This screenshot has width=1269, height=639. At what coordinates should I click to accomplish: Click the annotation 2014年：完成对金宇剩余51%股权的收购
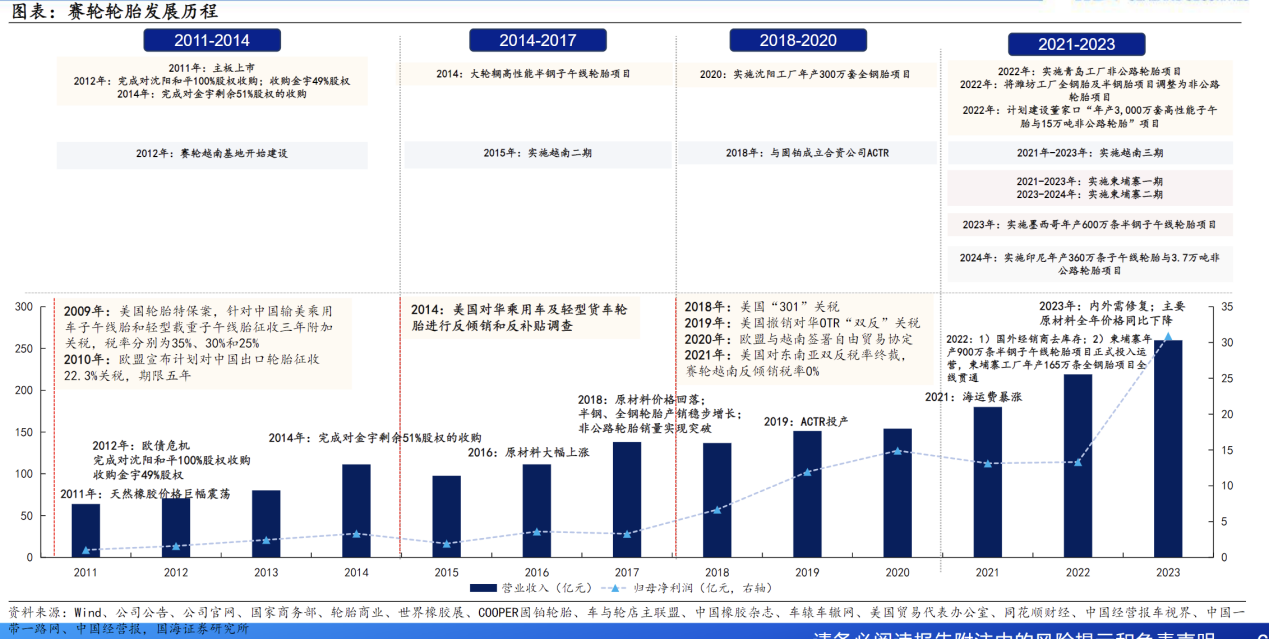[x=376, y=438]
